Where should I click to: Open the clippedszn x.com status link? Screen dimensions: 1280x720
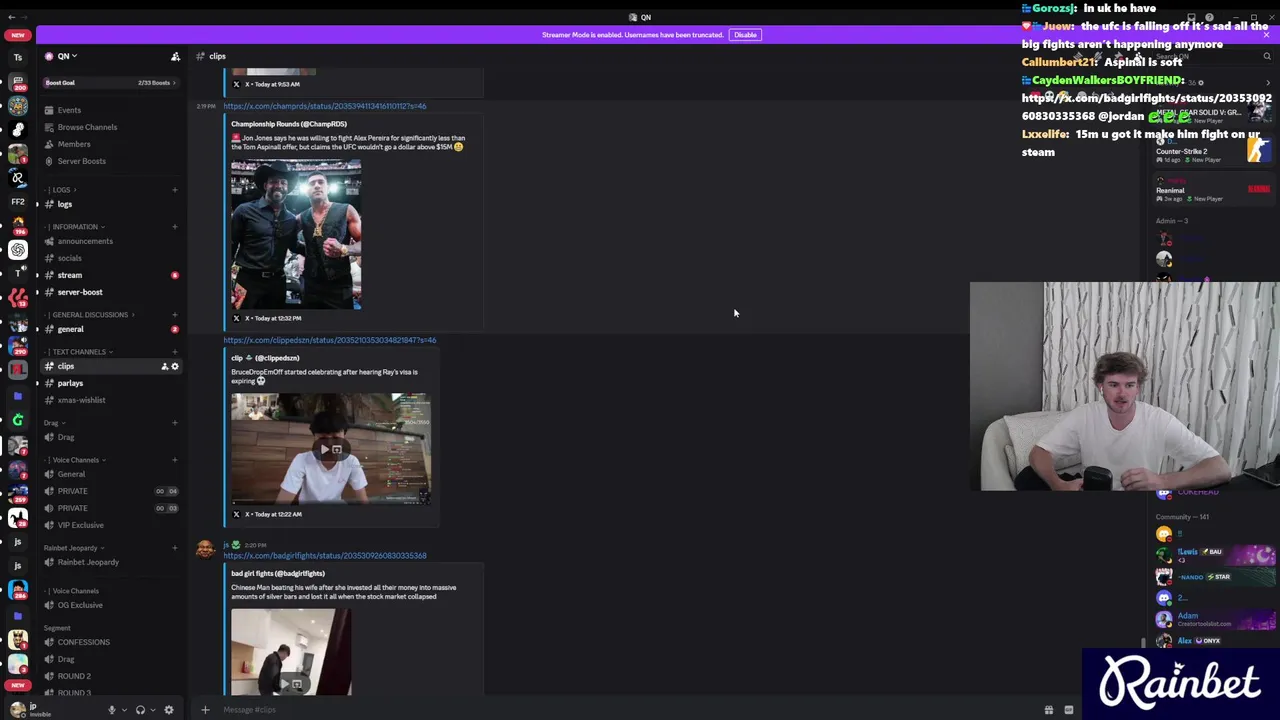[330, 340]
